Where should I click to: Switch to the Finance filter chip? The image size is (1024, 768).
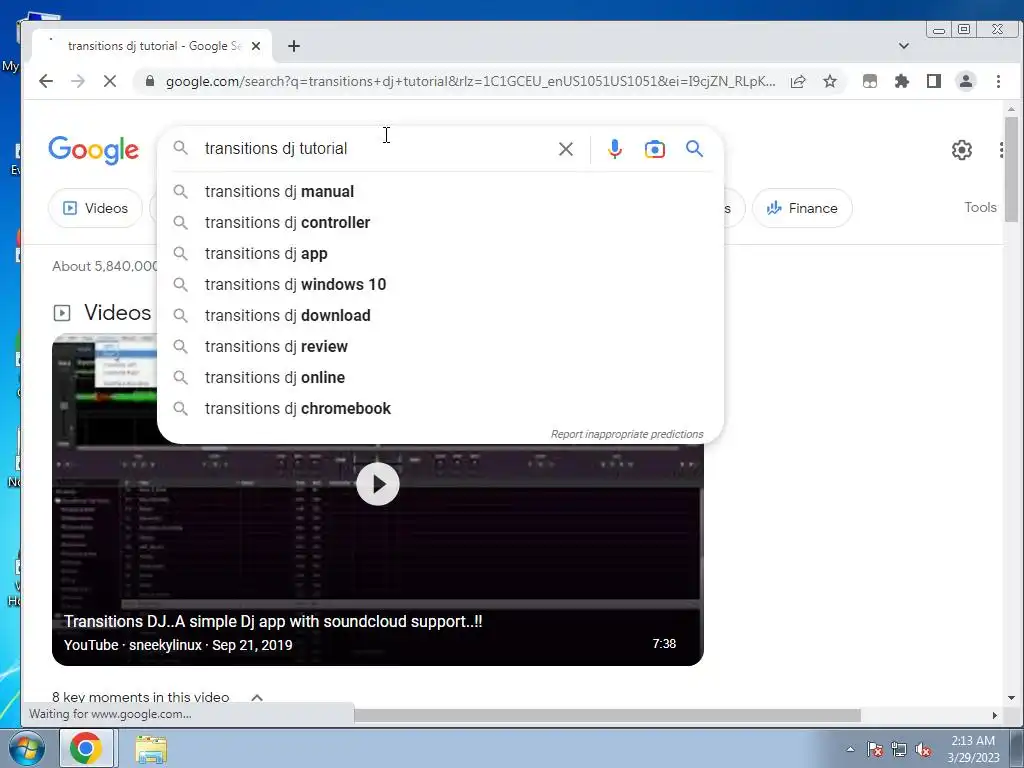pos(802,208)
